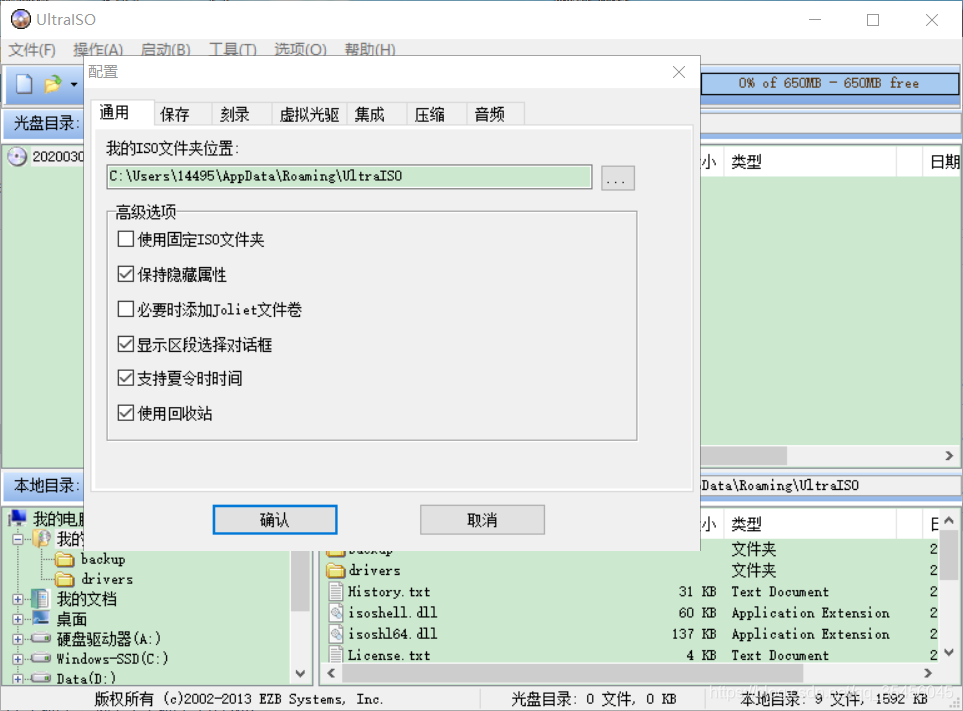Image resolution: width=963 pixels, height=711 pixels.
Task: Click the License.txt file icon
Action: [x=335, y=655]
